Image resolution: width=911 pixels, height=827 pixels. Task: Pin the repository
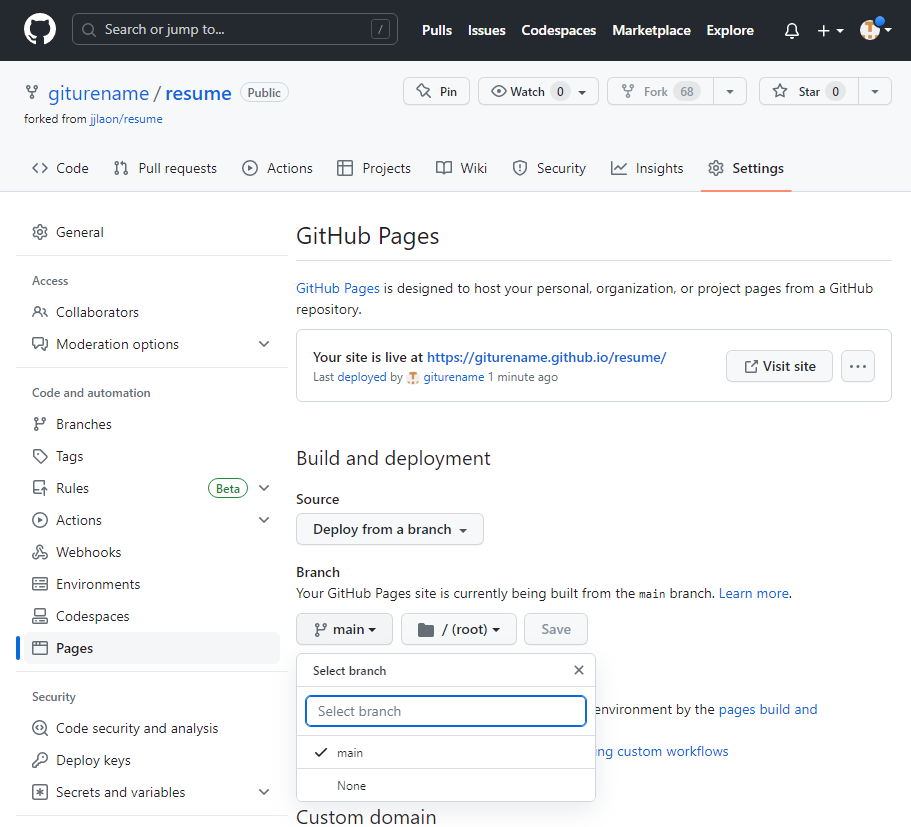[436, 91]
